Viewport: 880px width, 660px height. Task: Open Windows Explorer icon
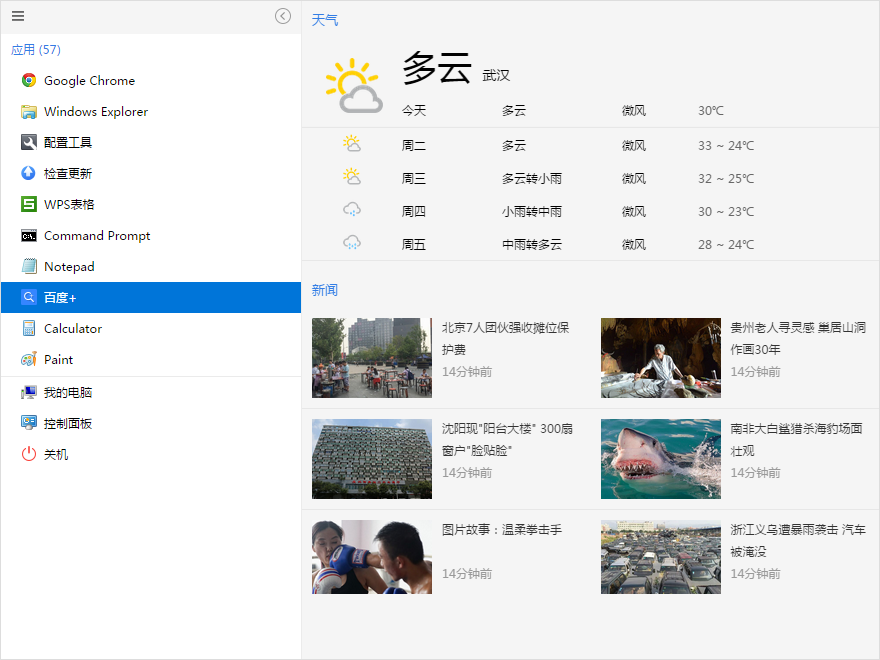tap(29, 112)
